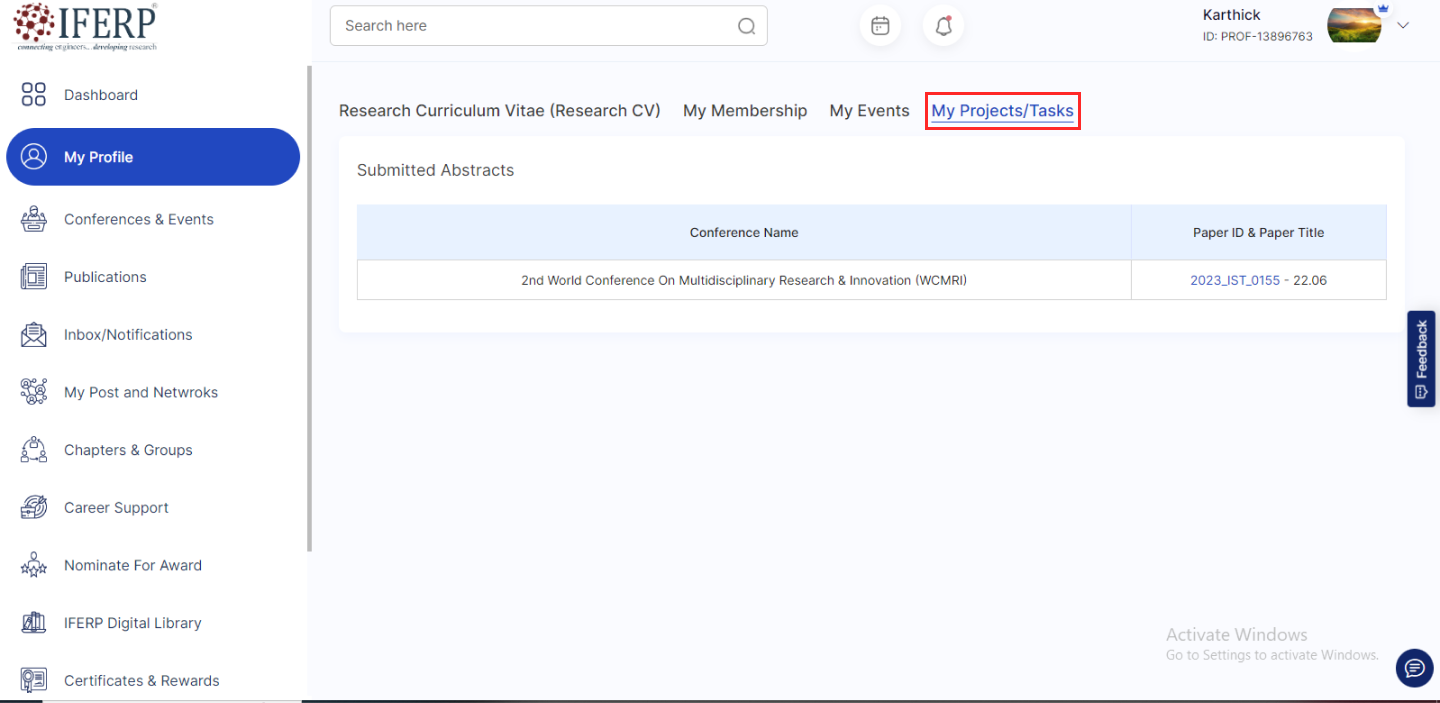
Task: Open Chapters & Groups menu item
Action: (128, 450)
